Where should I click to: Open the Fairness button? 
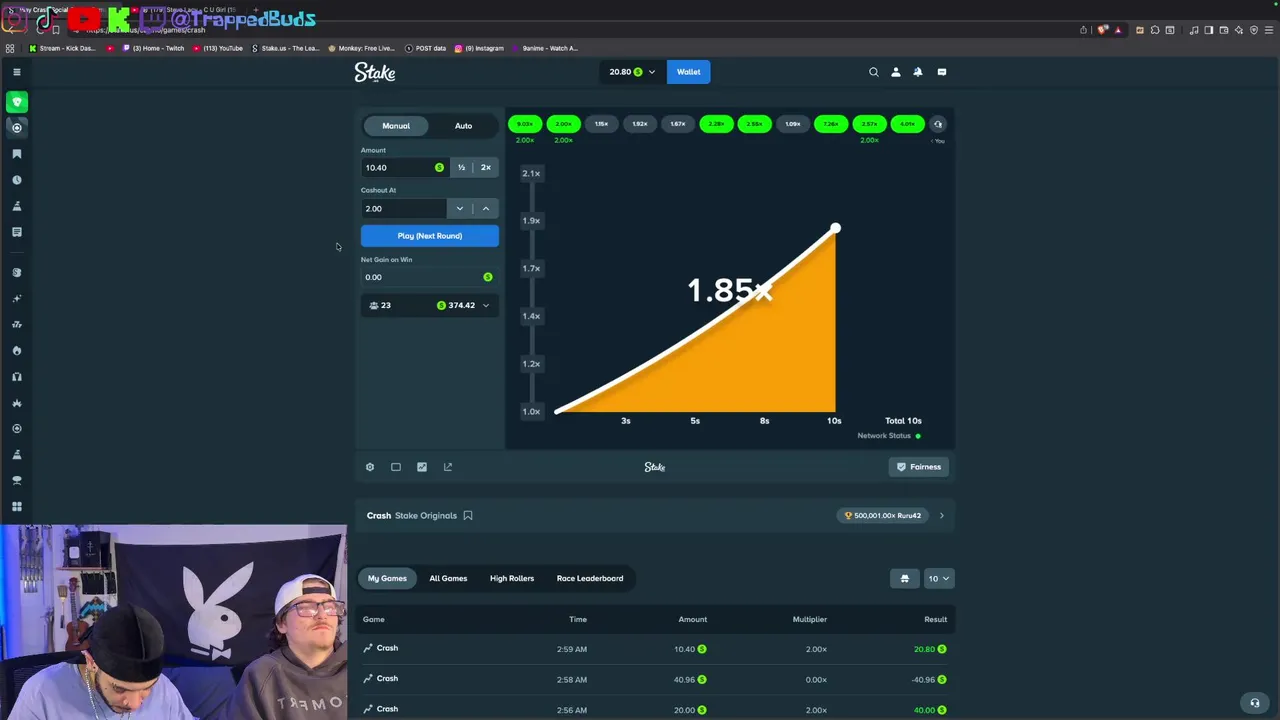pyautogui.click(x=919, y=467)
